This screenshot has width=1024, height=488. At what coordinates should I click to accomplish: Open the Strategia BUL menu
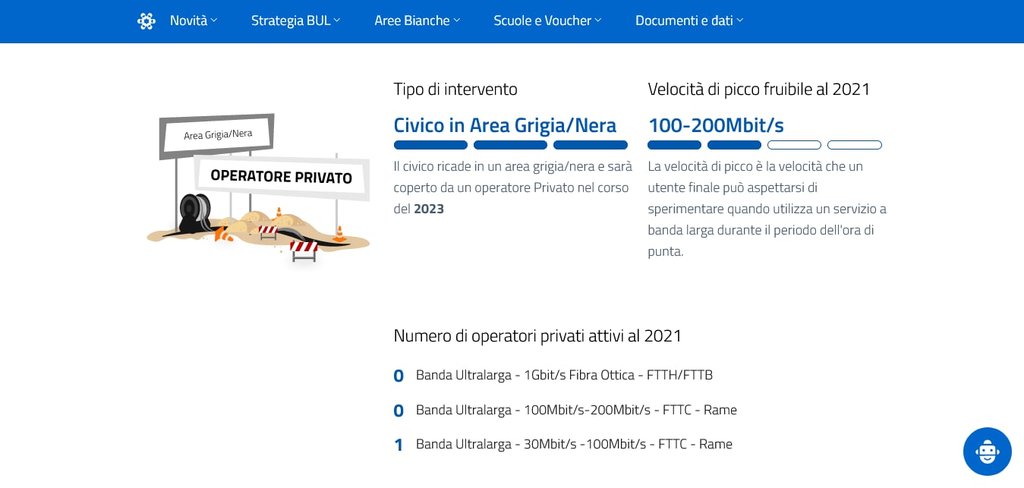[295, 21]
